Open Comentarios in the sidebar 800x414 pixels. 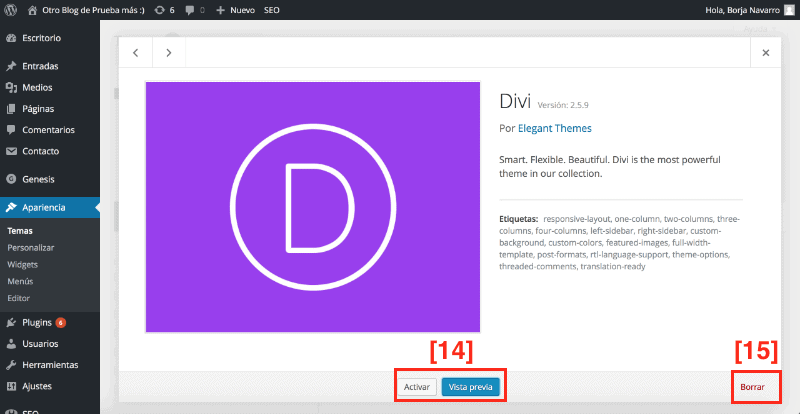coord(50,130)
